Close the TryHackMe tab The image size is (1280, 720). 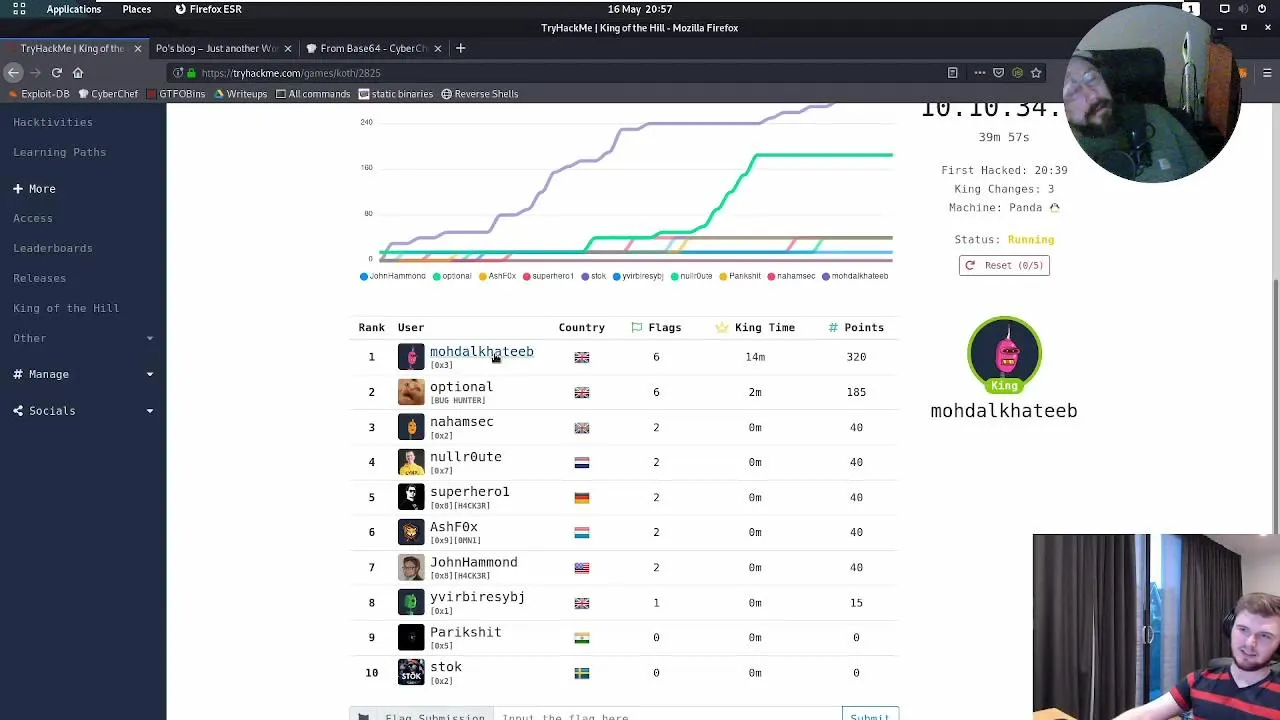(x=137, y=48)
